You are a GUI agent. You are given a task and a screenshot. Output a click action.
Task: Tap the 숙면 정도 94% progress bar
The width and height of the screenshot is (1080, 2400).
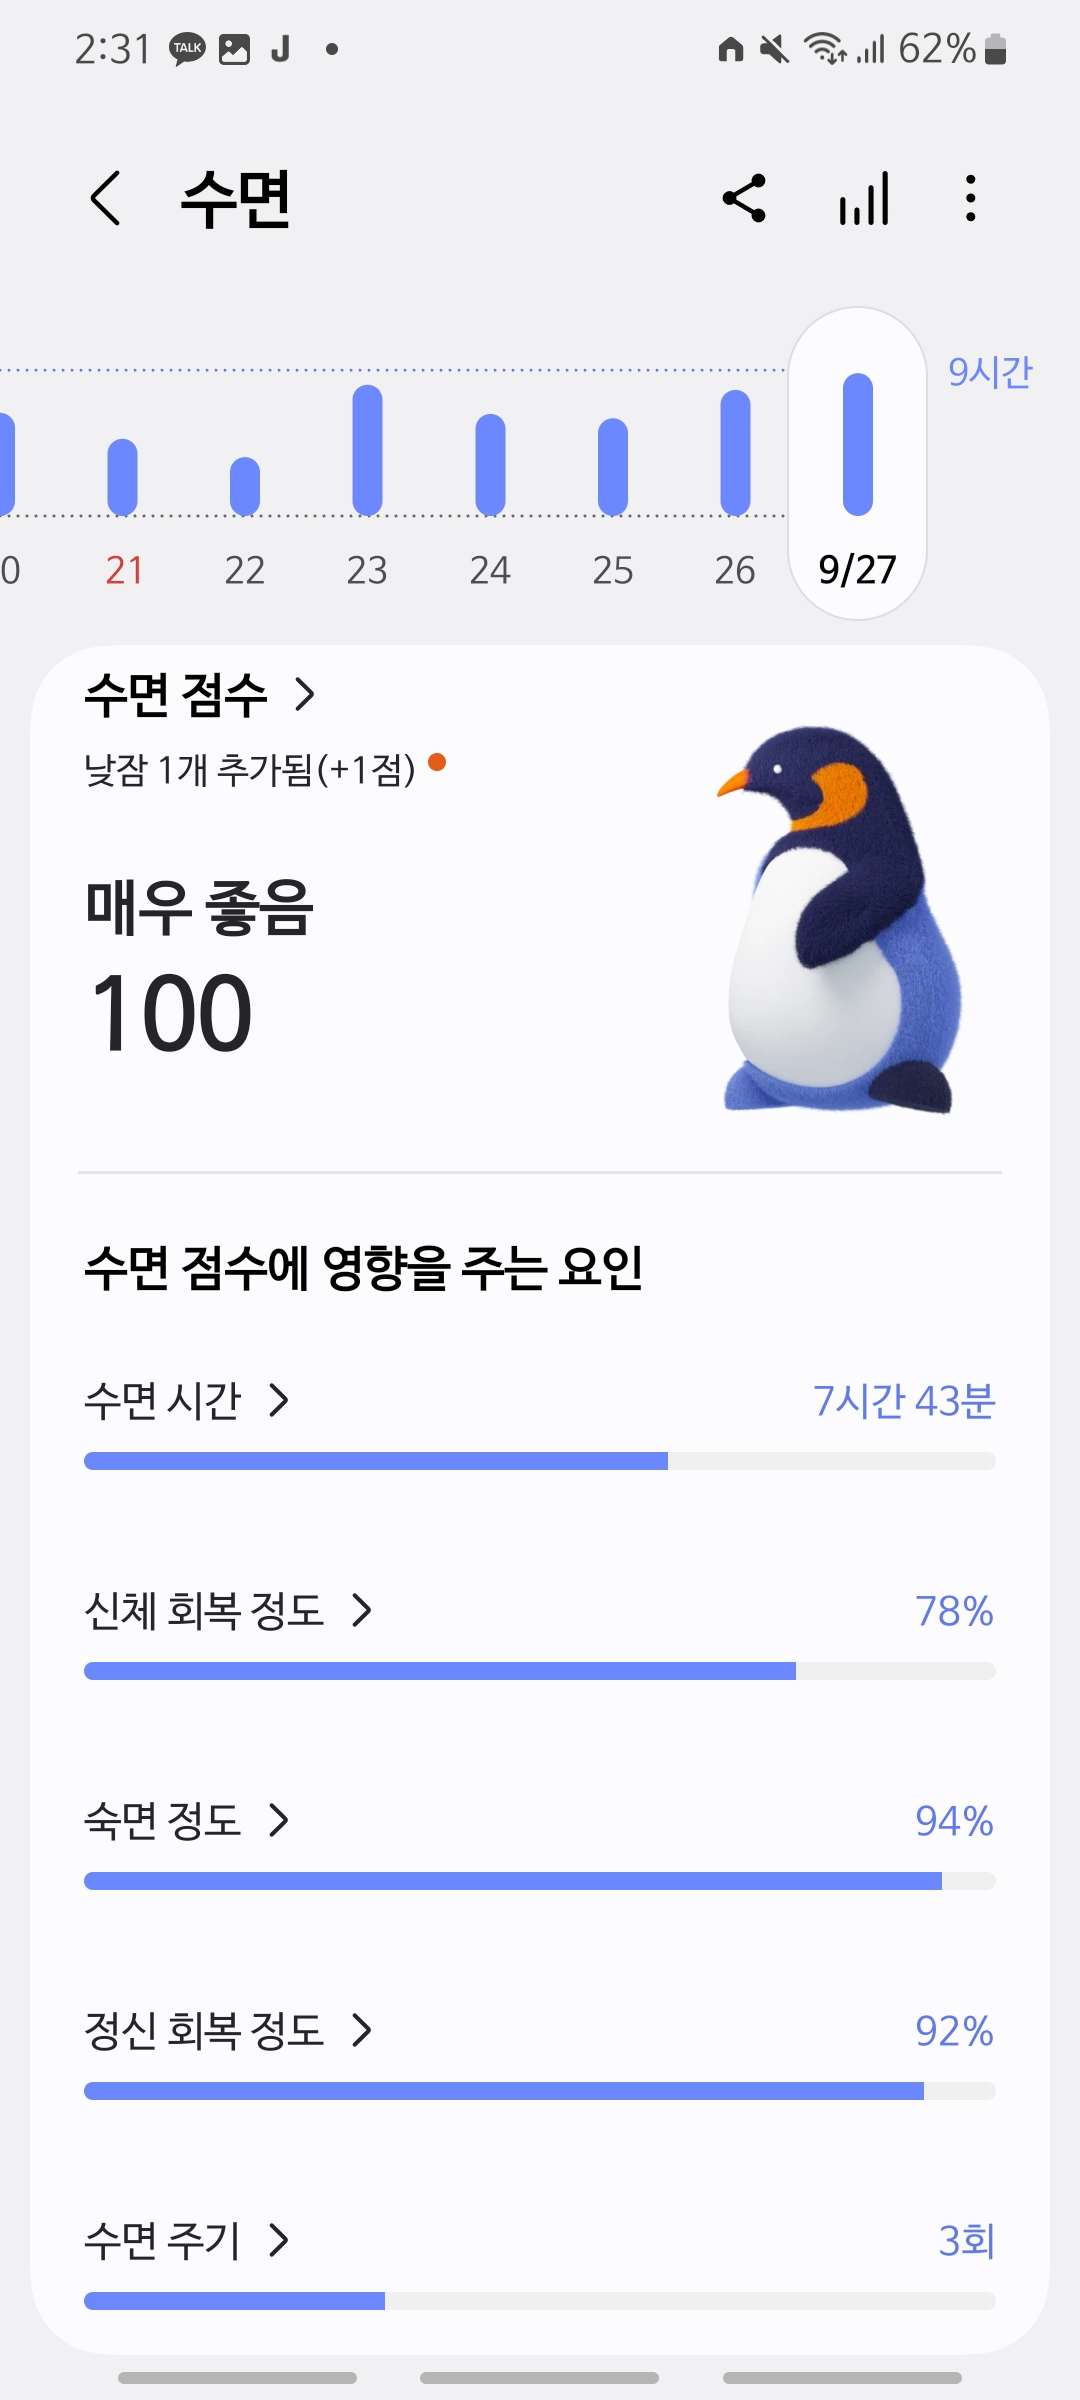pyautogui.click(x=539, y=1881)
